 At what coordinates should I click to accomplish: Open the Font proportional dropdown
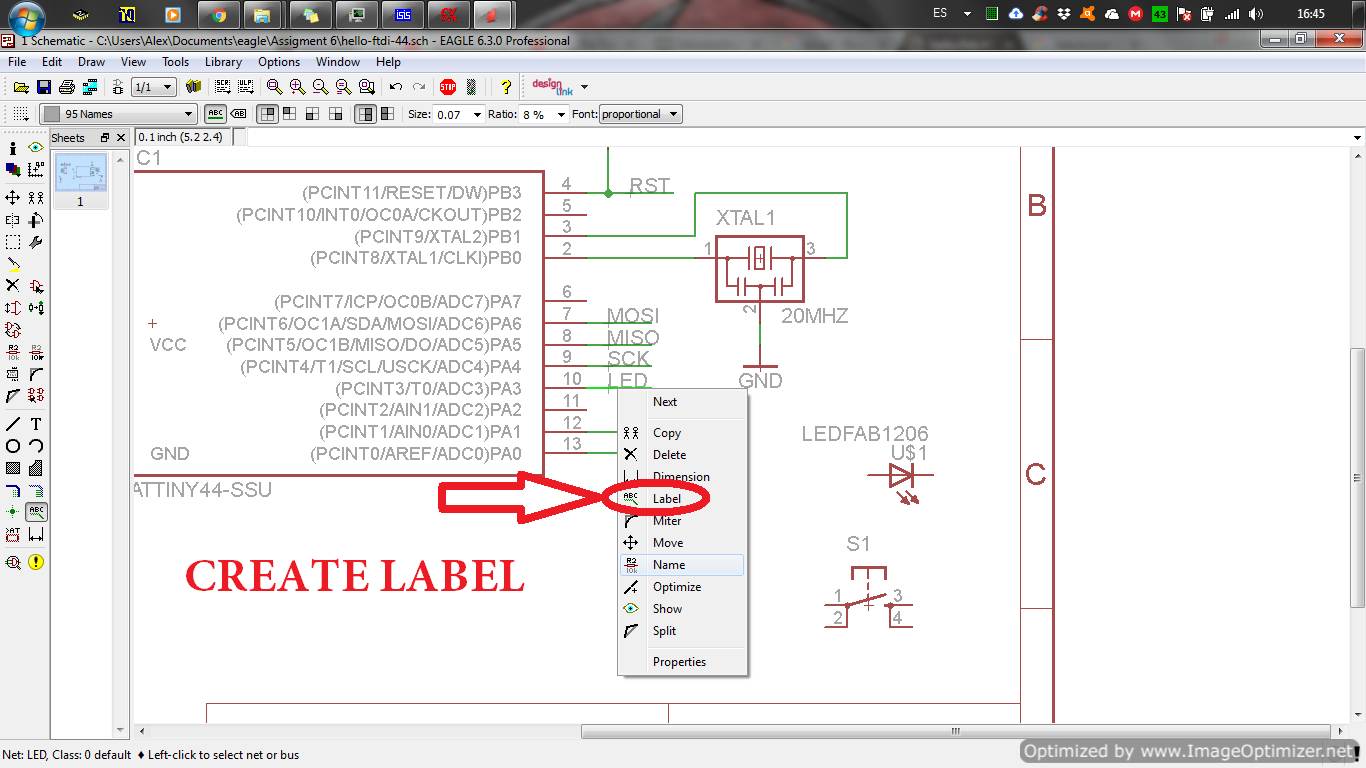click(x=641, y=114)
